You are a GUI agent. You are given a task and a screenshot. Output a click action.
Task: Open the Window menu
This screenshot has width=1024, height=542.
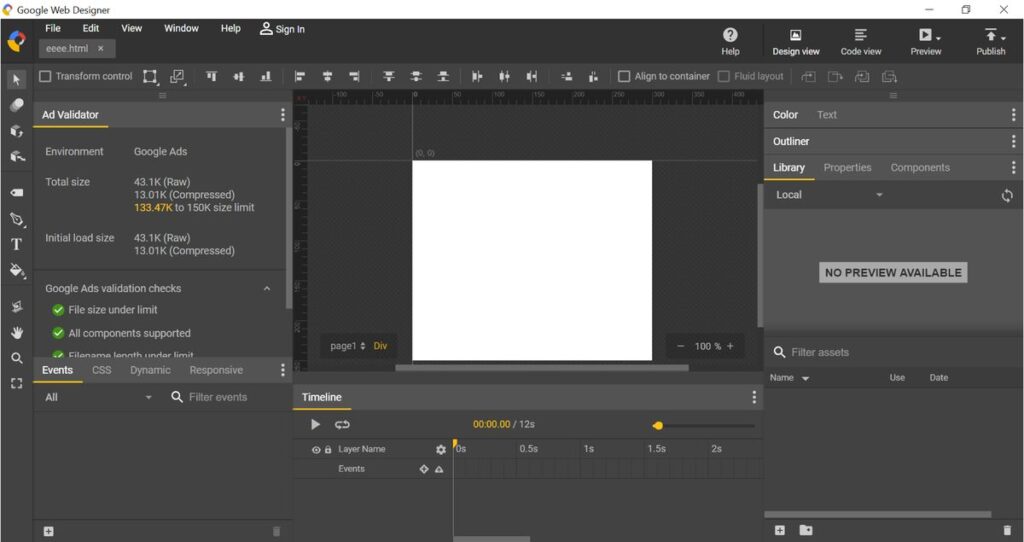(x=181, y=28)
